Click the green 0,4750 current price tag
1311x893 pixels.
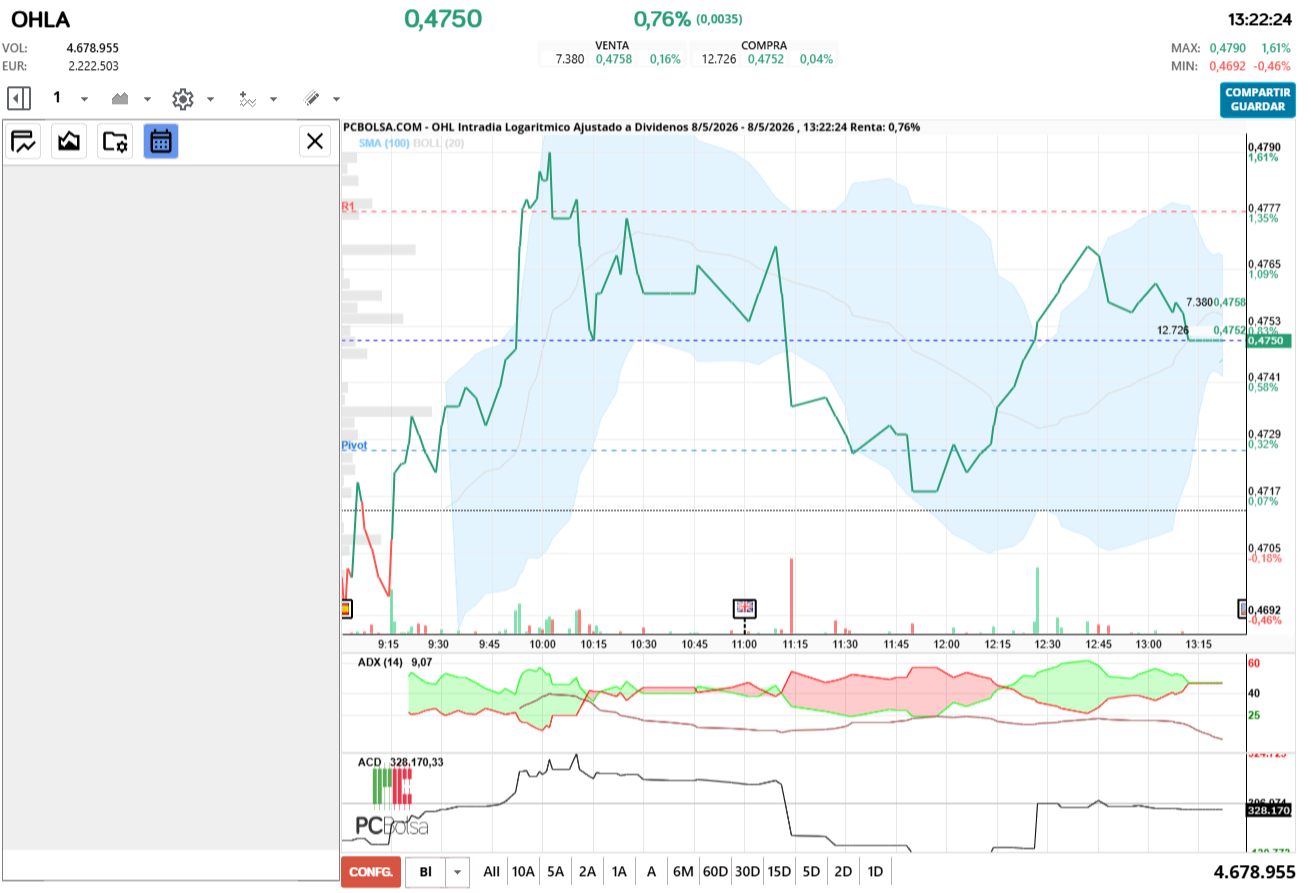(x=1270, y=341)
